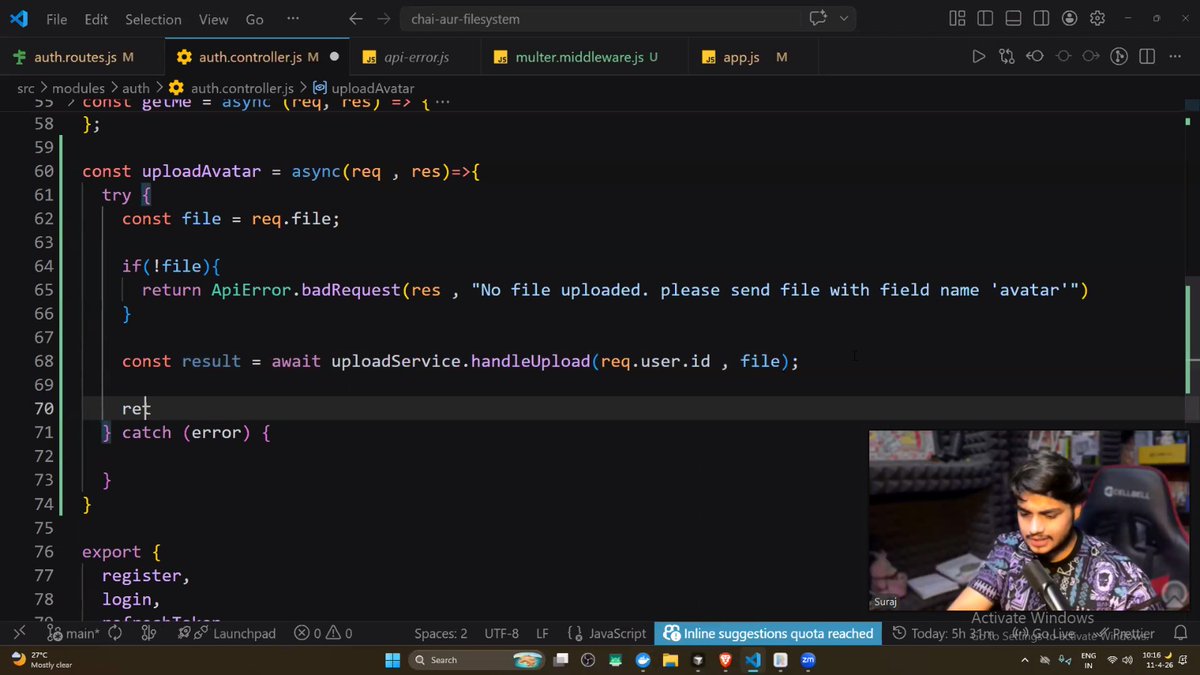This screenshot has width=1200, height=675.
Task: Click the handleUpload text on line 68
Action: pyautogui.click(x=530, y=361)
